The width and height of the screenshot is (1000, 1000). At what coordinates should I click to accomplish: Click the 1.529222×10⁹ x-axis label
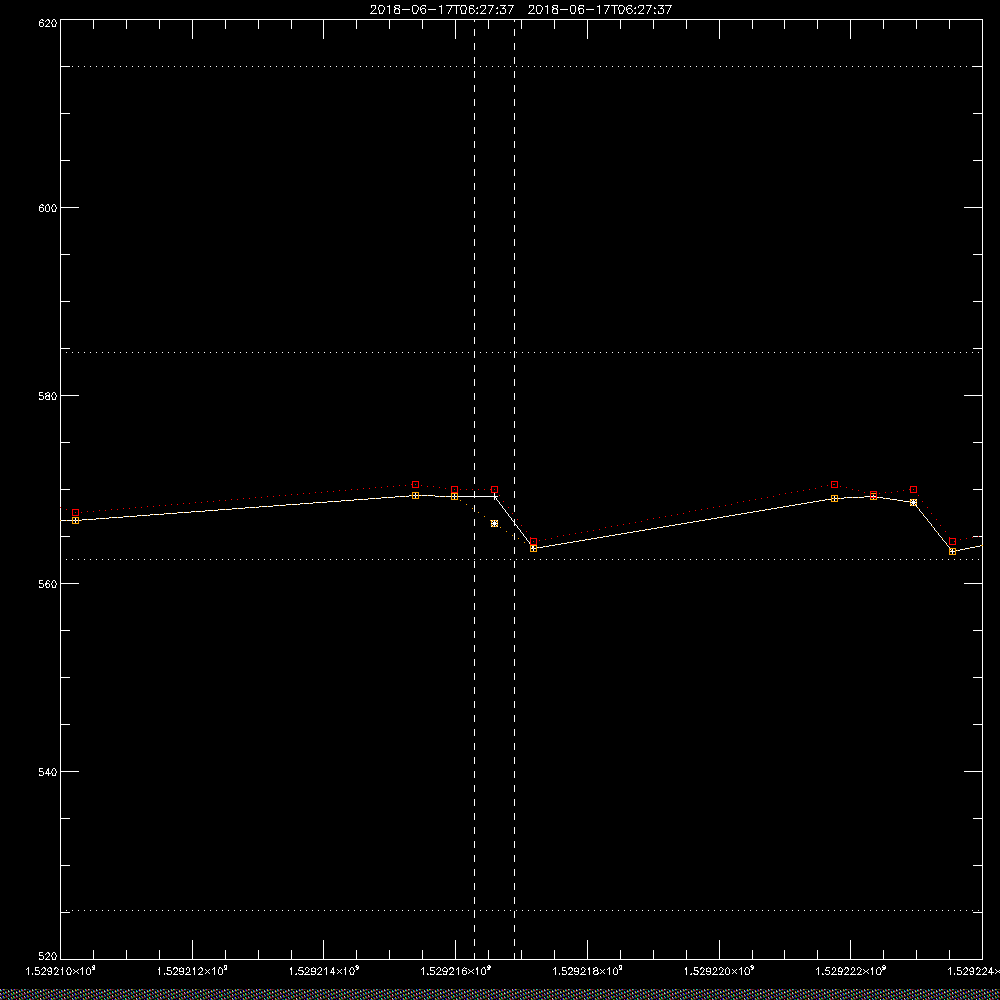[x=851, y=971]
